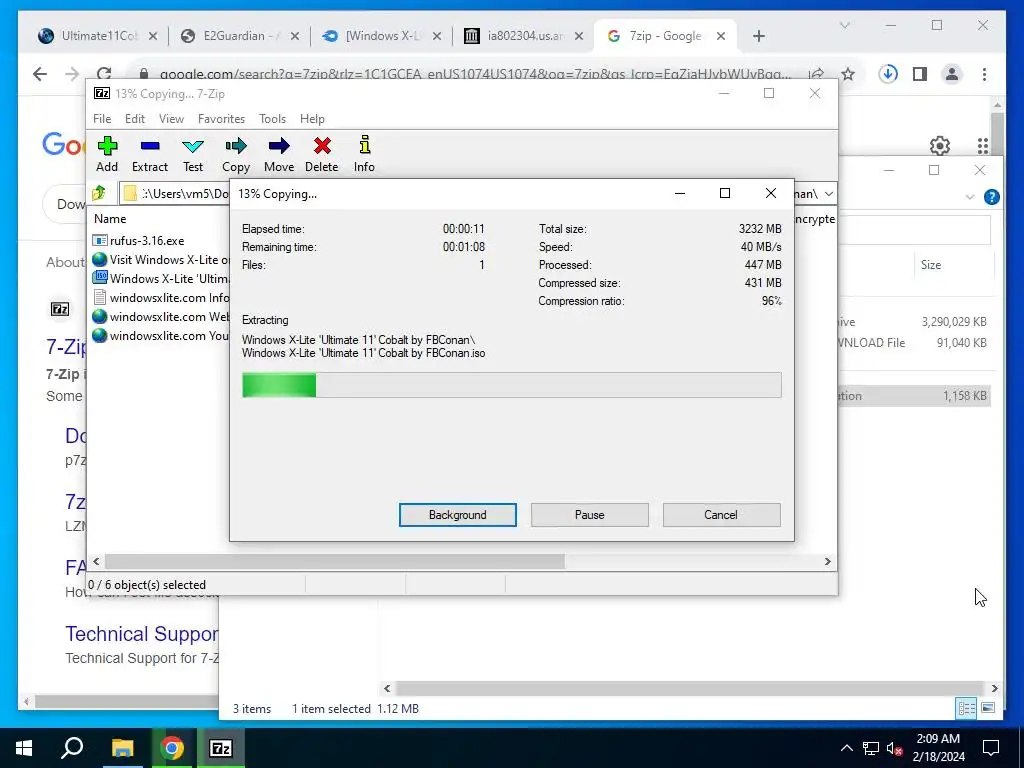Viewport: 1024px width, 768px height.
Task: Select the 91,040 KB file row
Action: click(x=914, y=342)
